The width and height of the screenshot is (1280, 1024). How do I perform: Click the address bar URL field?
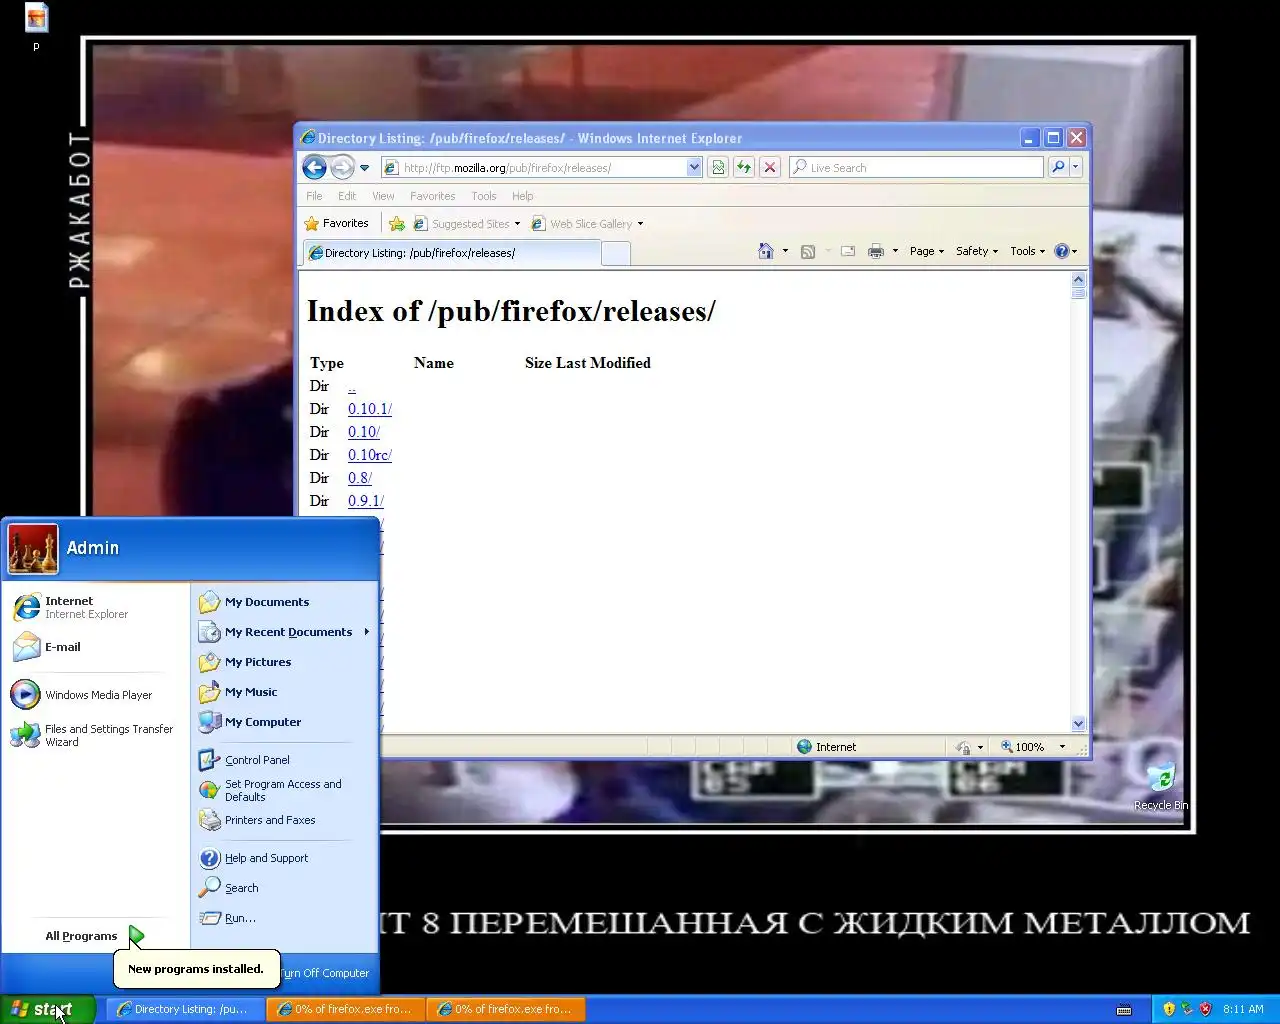[535, 168]
